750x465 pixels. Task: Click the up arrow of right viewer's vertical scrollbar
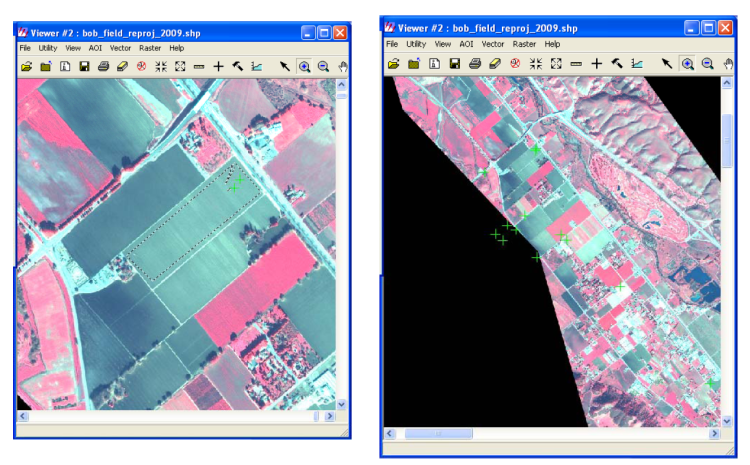(727, 83)
